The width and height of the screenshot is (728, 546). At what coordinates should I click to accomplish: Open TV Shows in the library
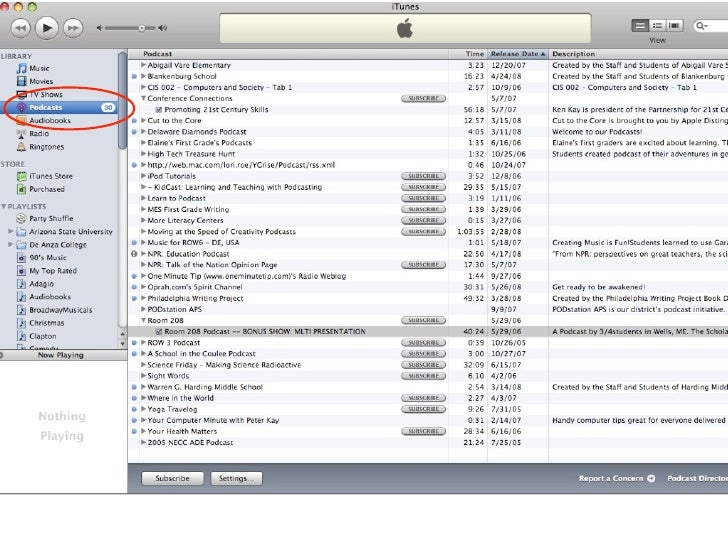tap(46, 94)
